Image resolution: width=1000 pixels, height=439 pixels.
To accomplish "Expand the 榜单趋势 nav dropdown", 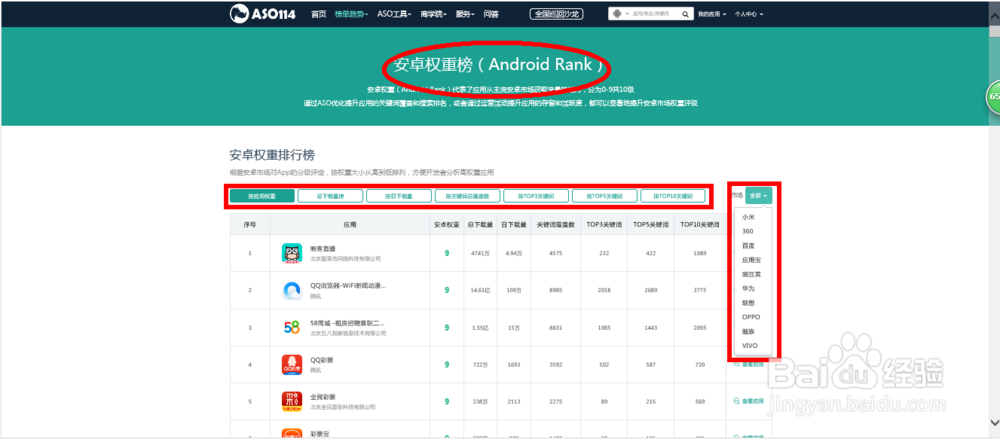I will tap(351, 13).
